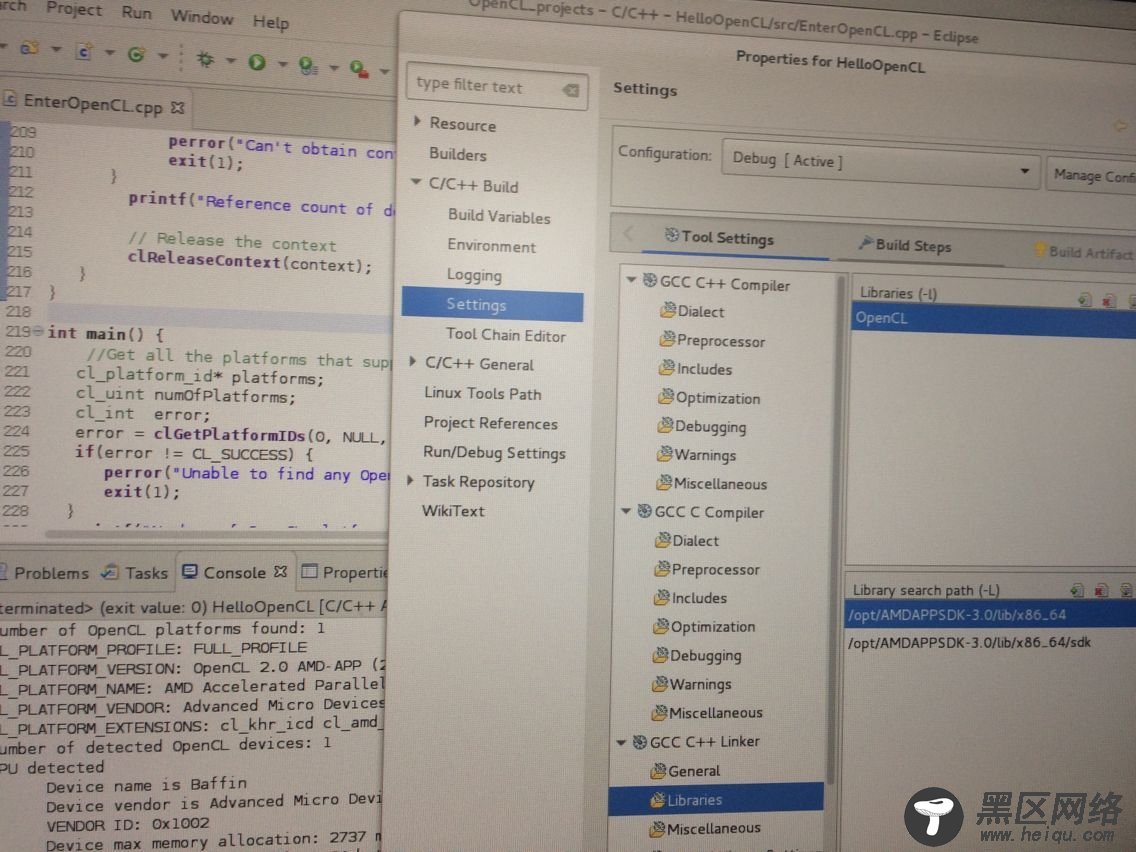Viewport: 1136px width, 852px height.
Task: Click the delete icon in Library search path header
Action: tap(1101, 590)
